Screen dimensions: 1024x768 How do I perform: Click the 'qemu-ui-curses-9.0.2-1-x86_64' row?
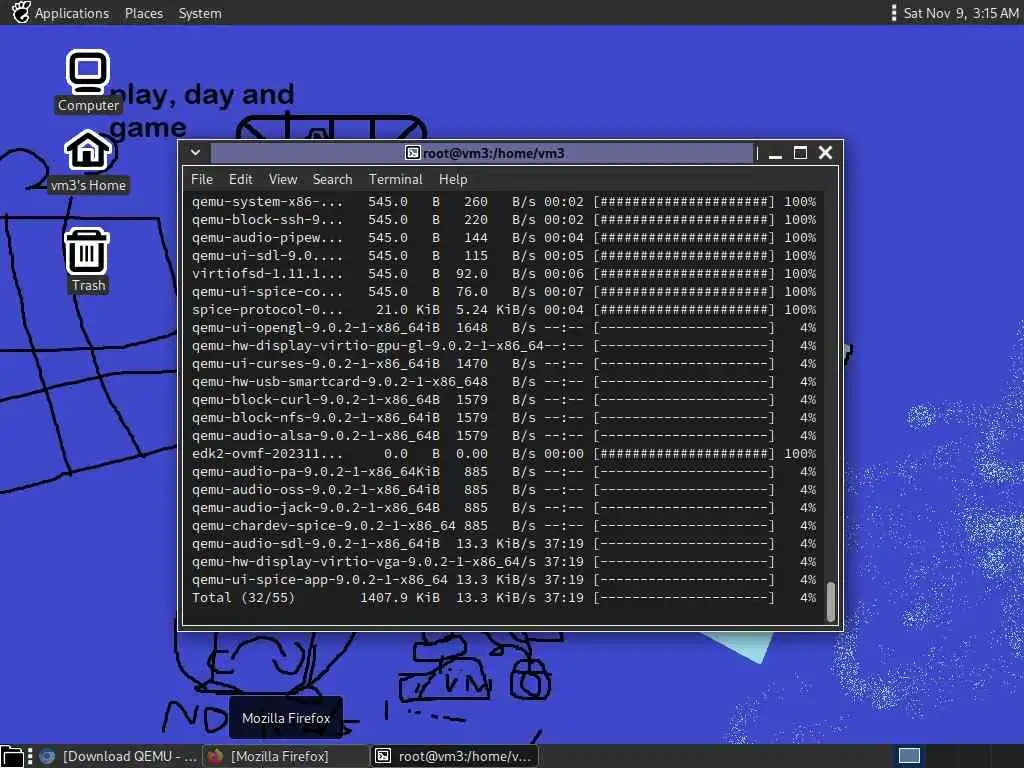point(504,364)
